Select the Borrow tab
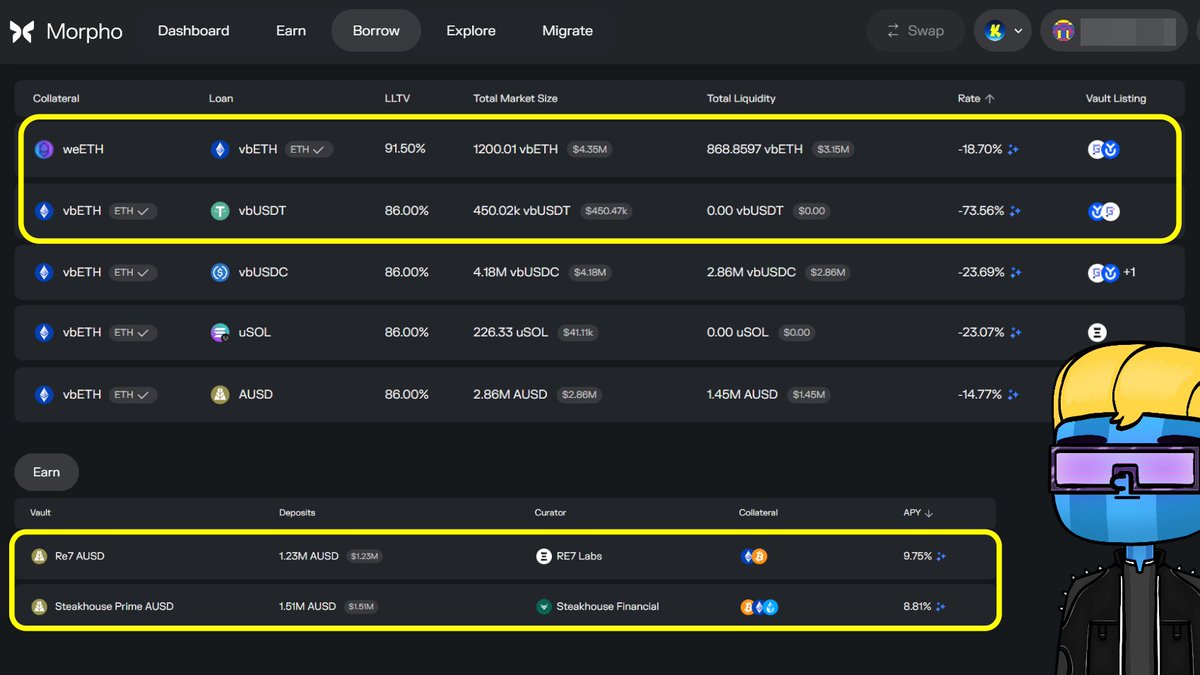The image size is (1200, 675). point(376,31)
